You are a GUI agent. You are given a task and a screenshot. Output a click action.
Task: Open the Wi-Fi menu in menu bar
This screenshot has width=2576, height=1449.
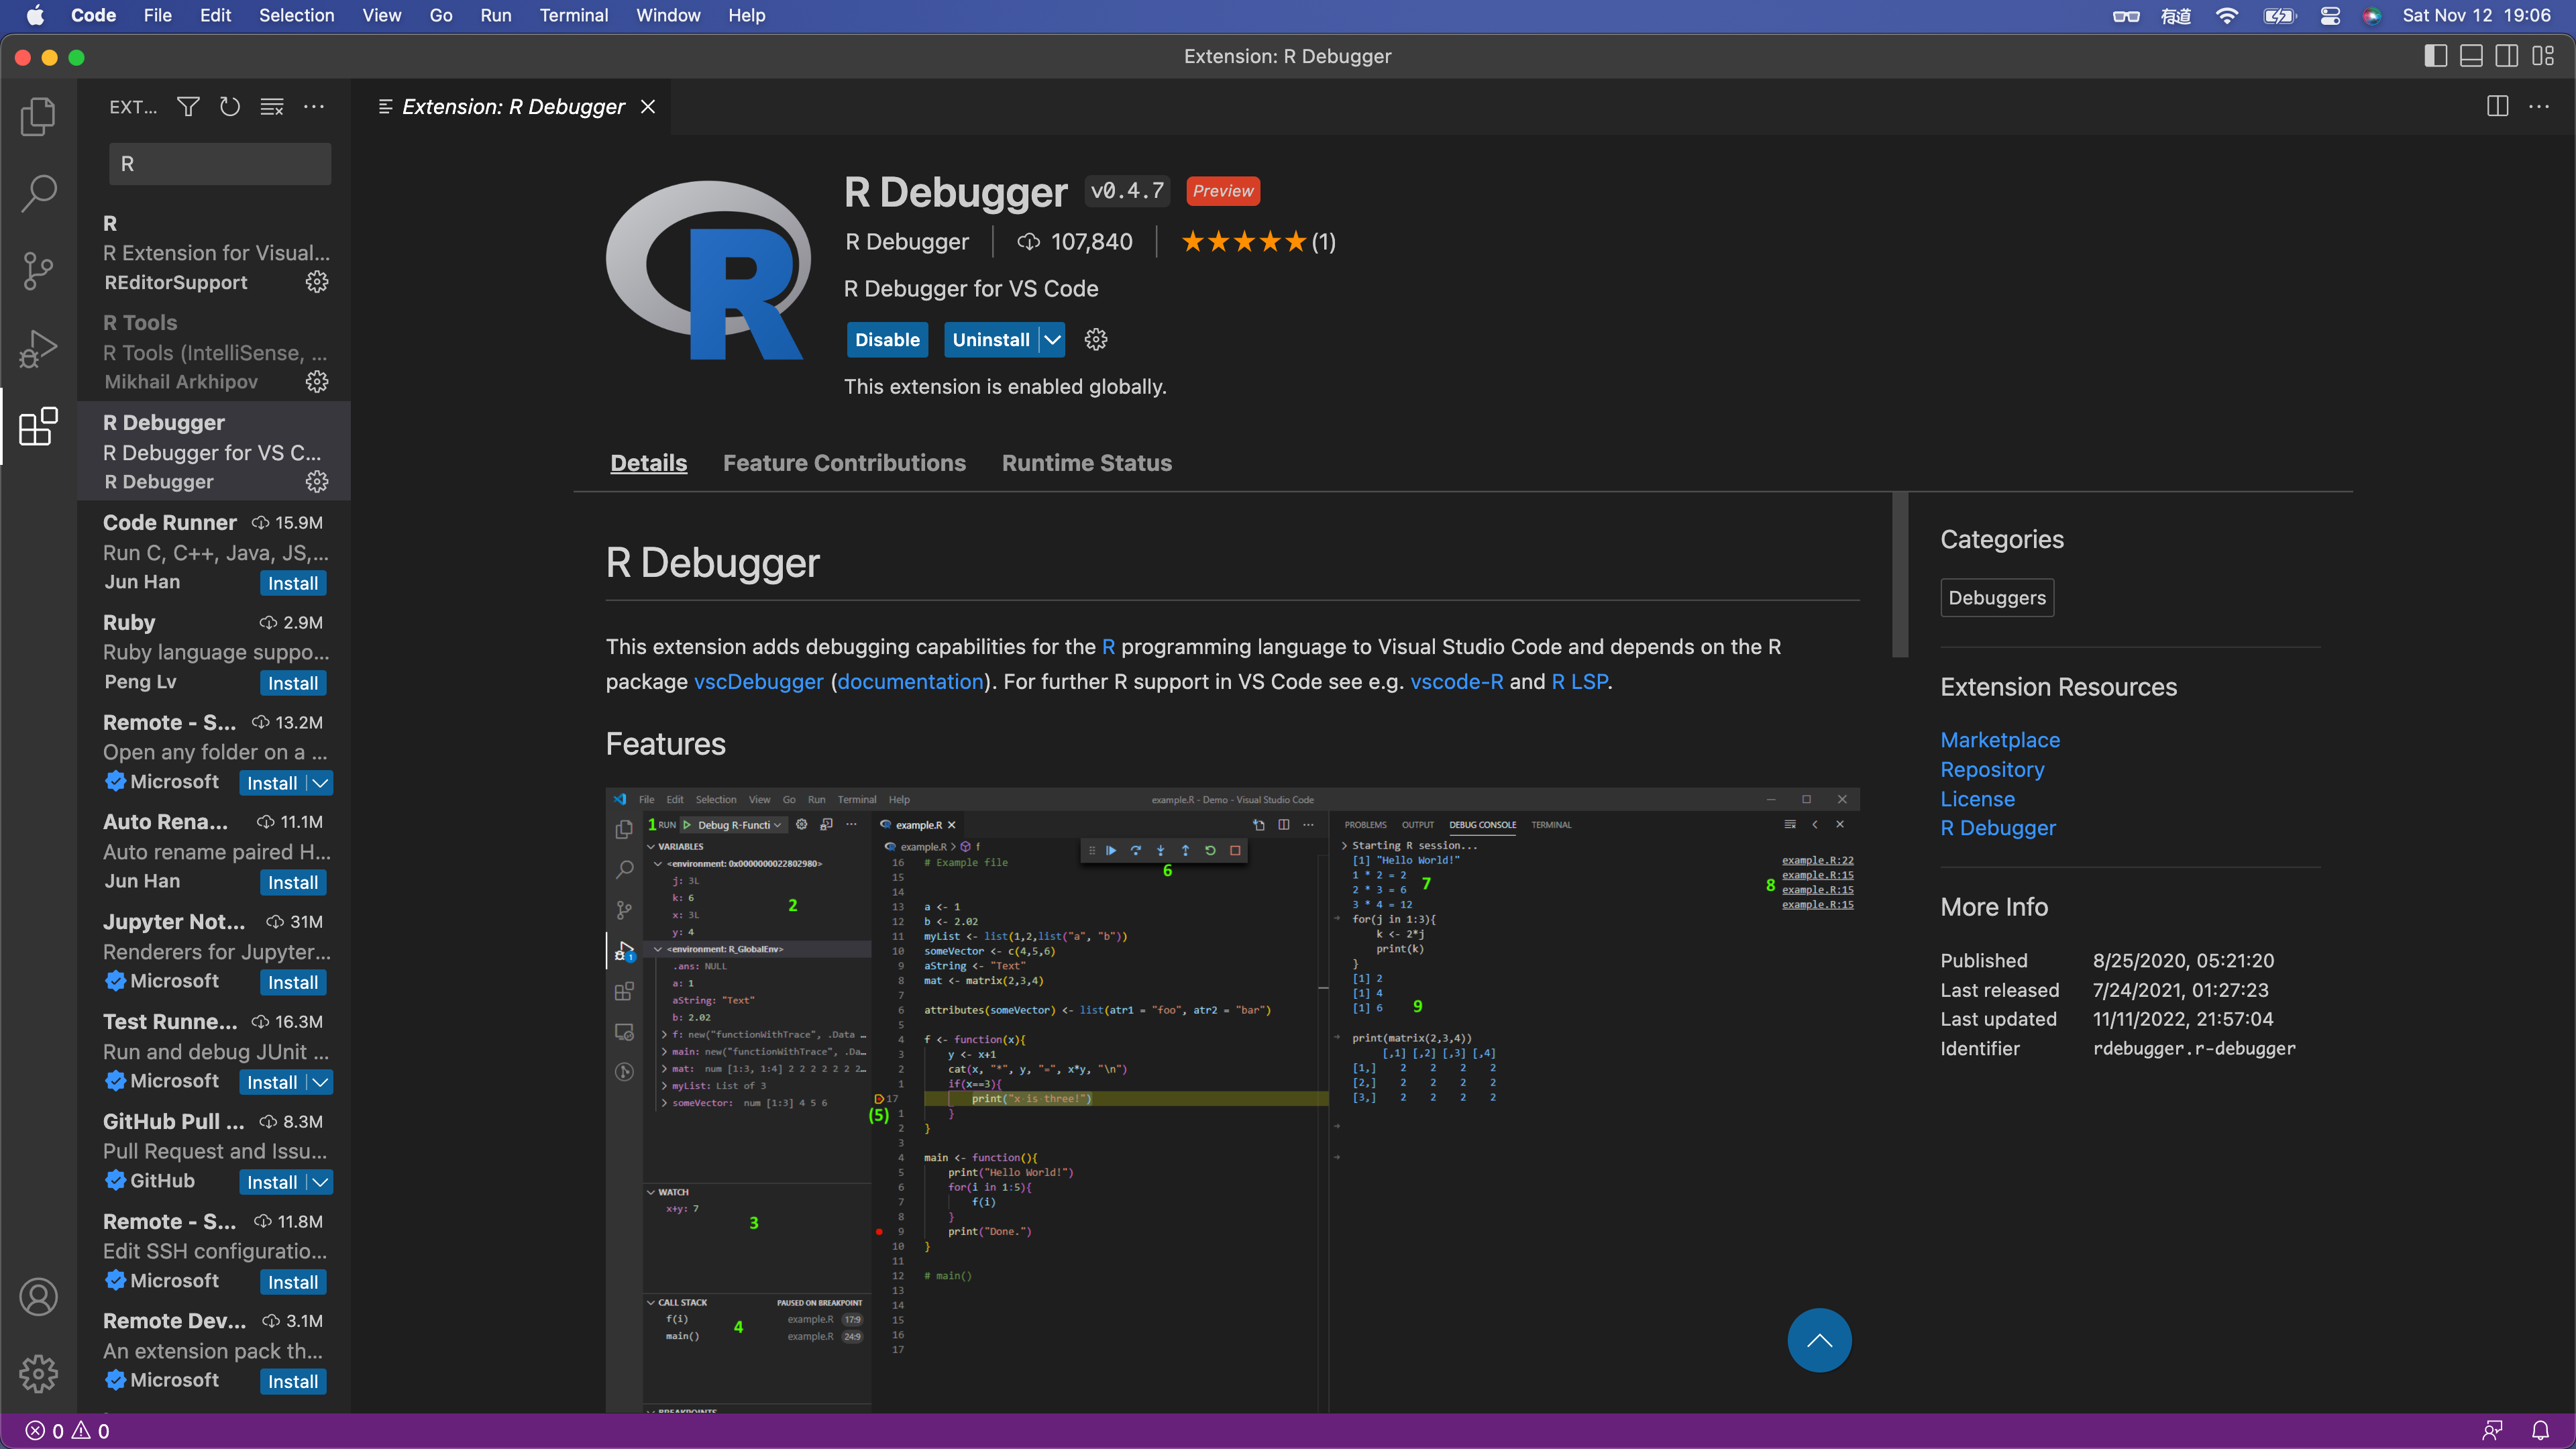click(2227, 15)
